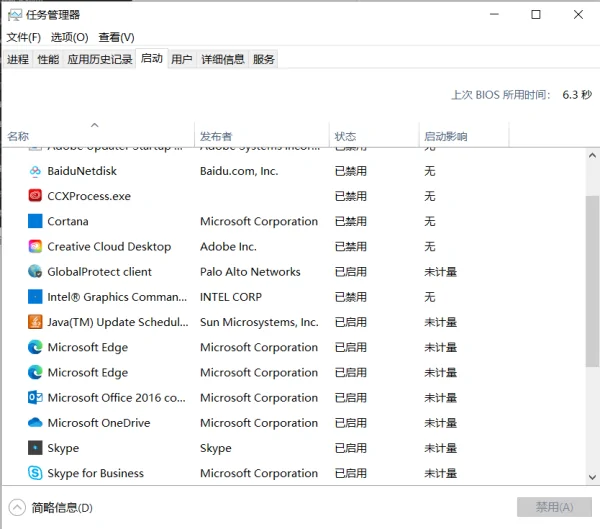Select GlobalProtect client entry
The image size is (600, 529).
coord(99,272)
